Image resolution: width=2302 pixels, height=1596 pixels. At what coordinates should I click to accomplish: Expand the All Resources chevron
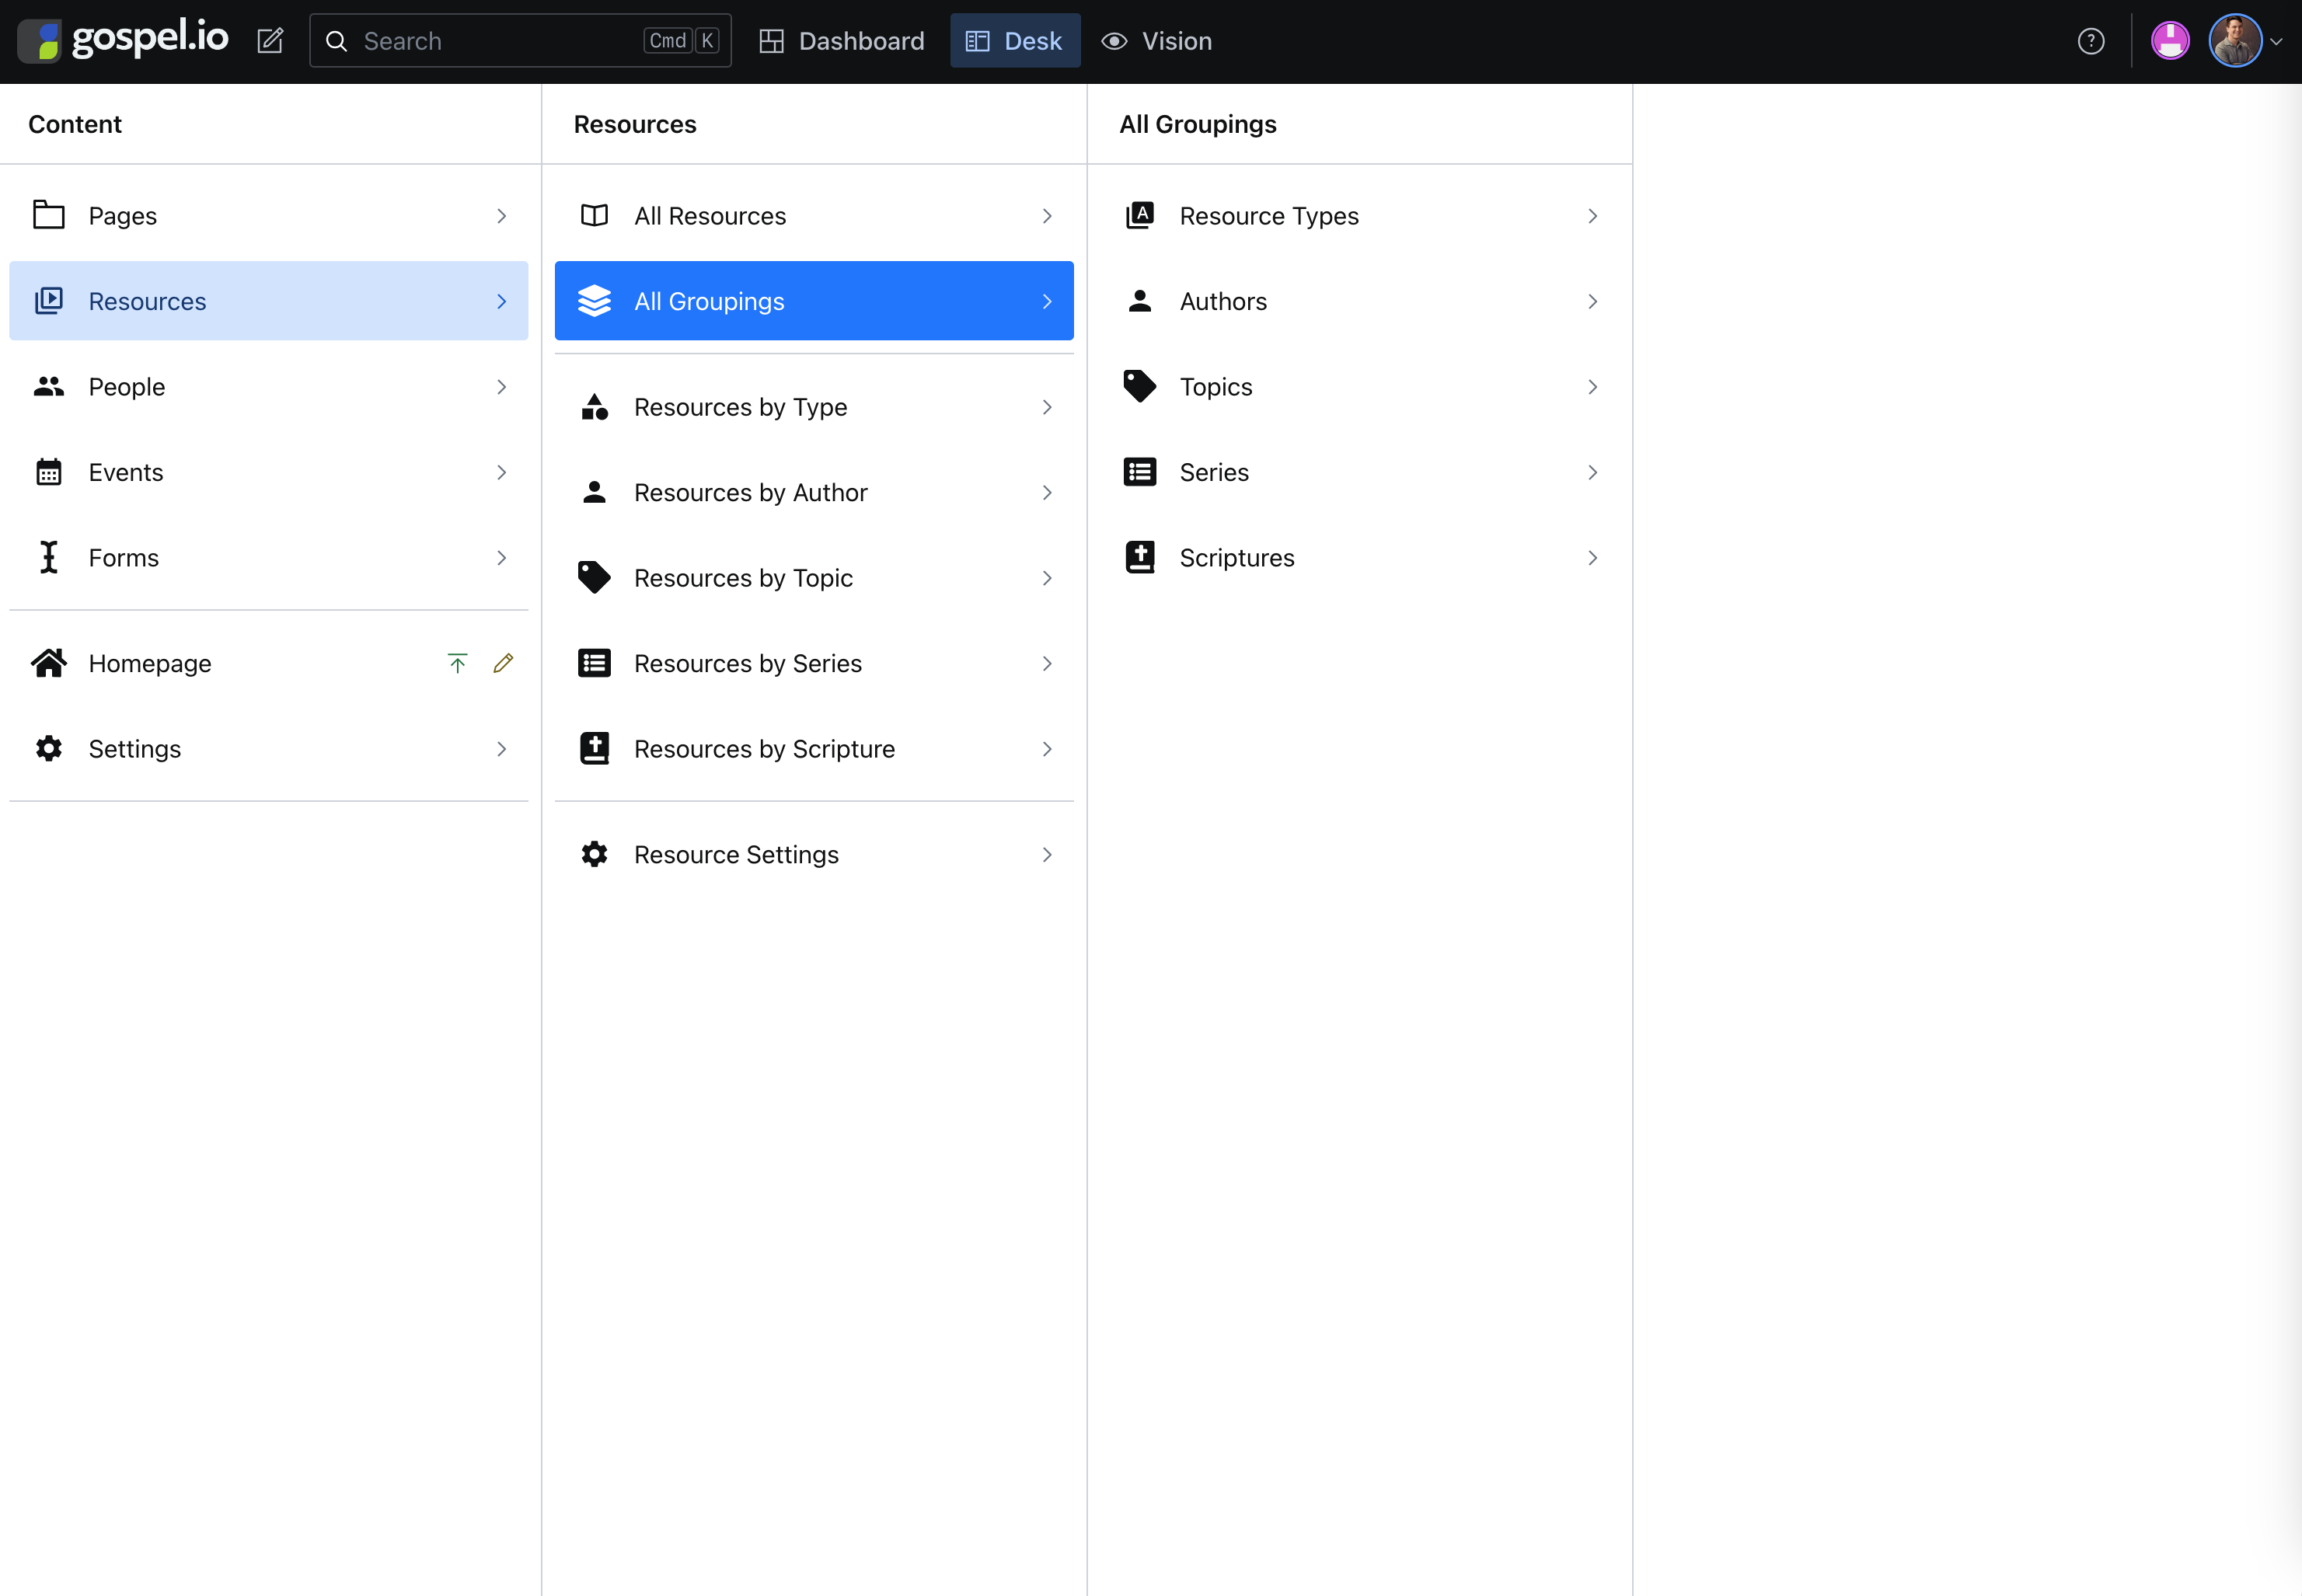1047,215
